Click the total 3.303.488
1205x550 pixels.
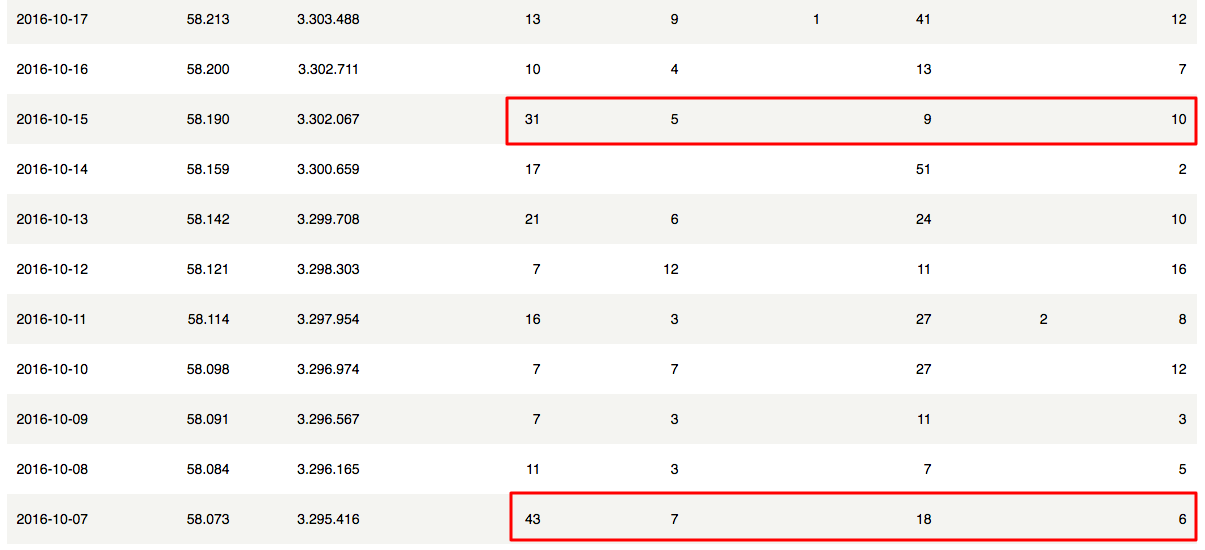[328, 19]
